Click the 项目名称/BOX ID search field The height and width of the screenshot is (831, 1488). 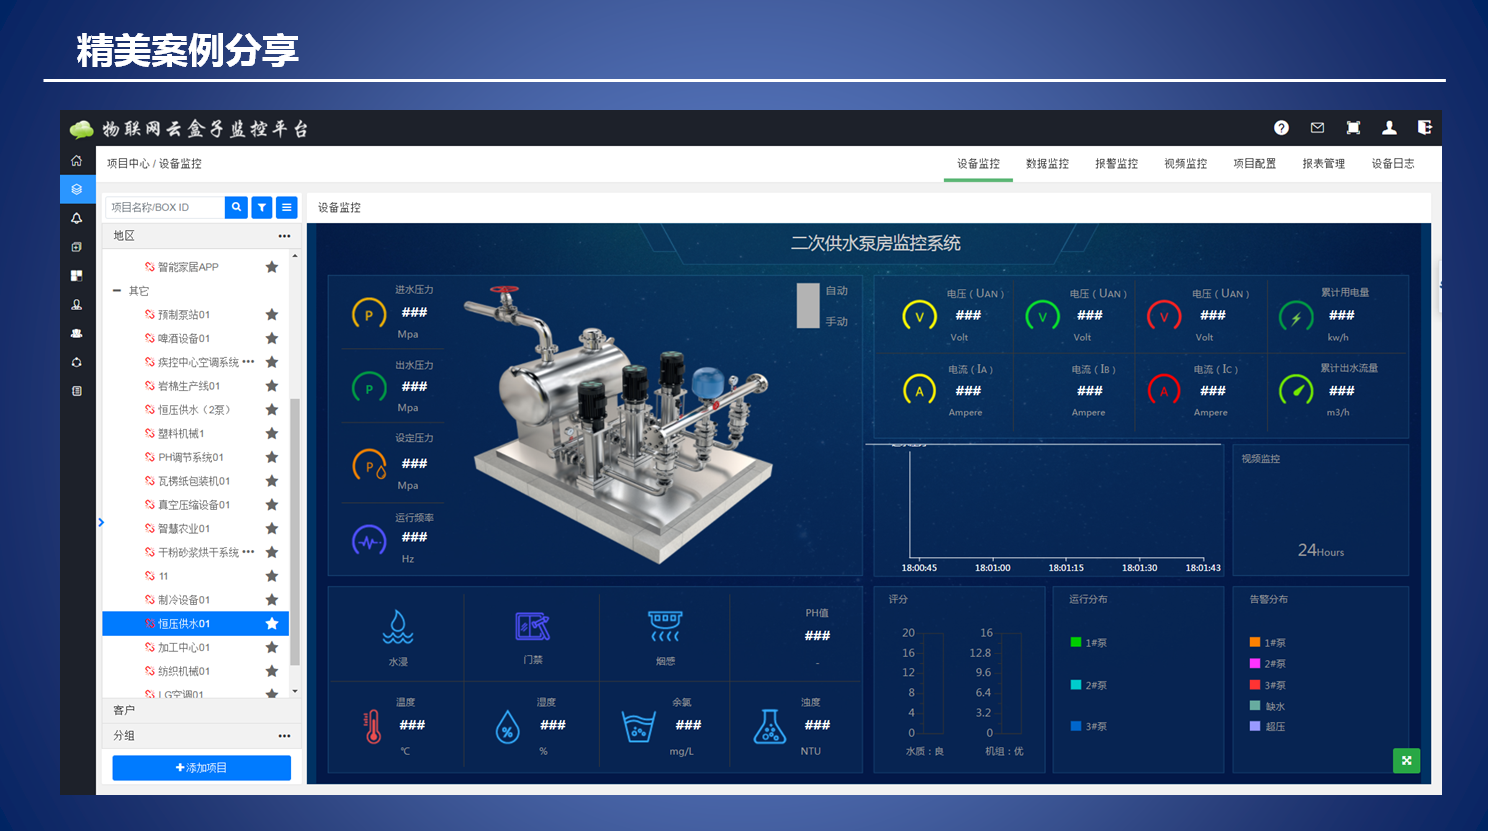point(165,207)
